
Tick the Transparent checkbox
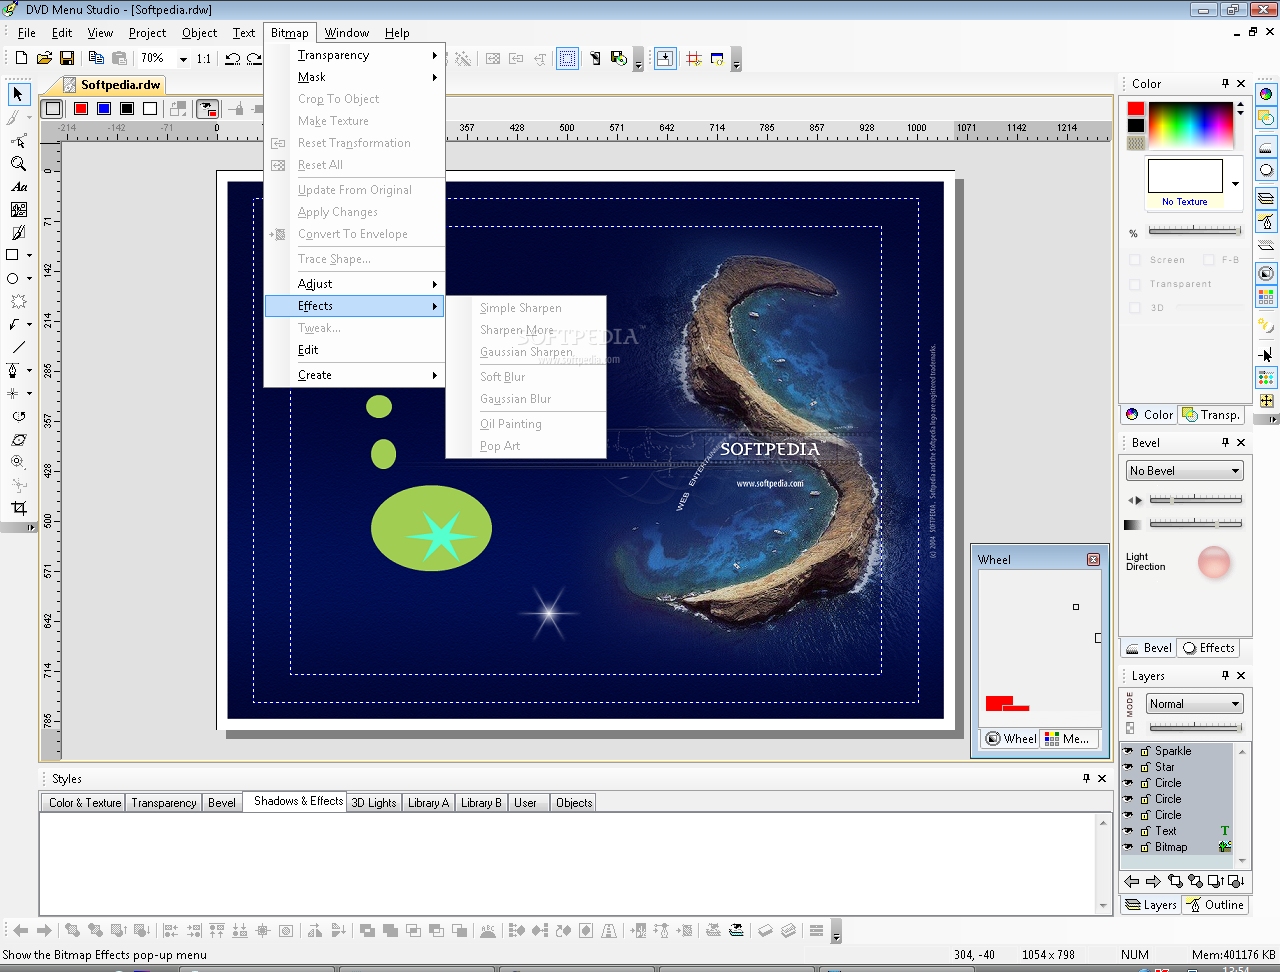1135,284
